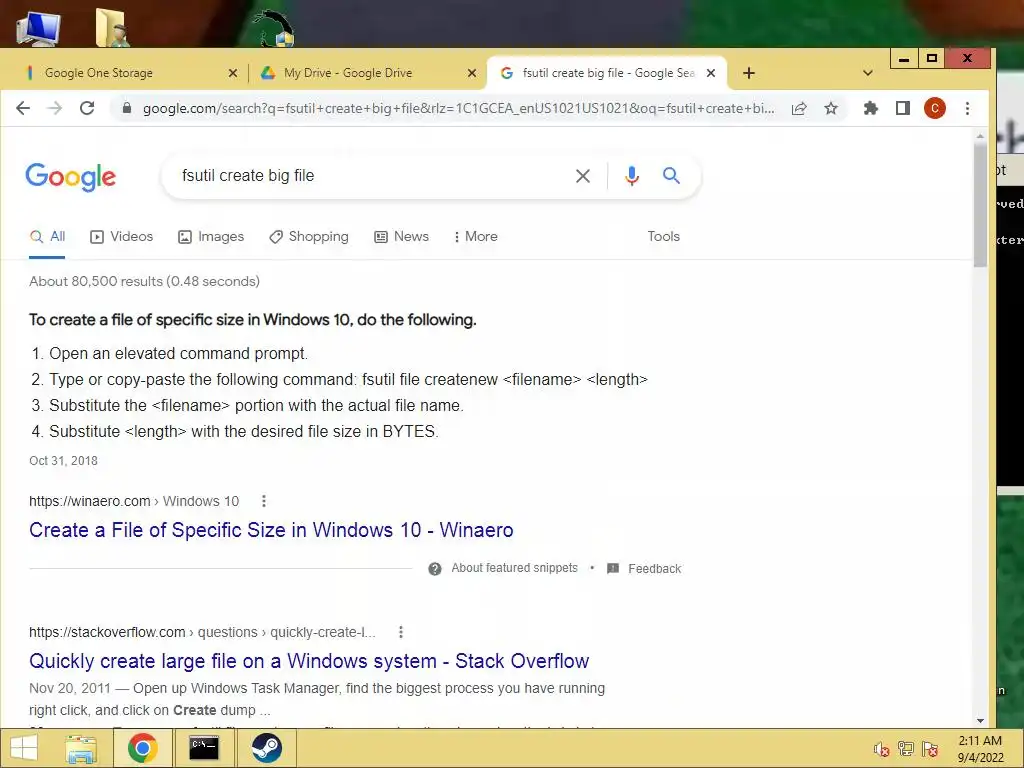Image resolution: width=1024 pixels, height=768 pixels.
Task: Click the Chrome taskbar icon
Action: coord(142,748)
